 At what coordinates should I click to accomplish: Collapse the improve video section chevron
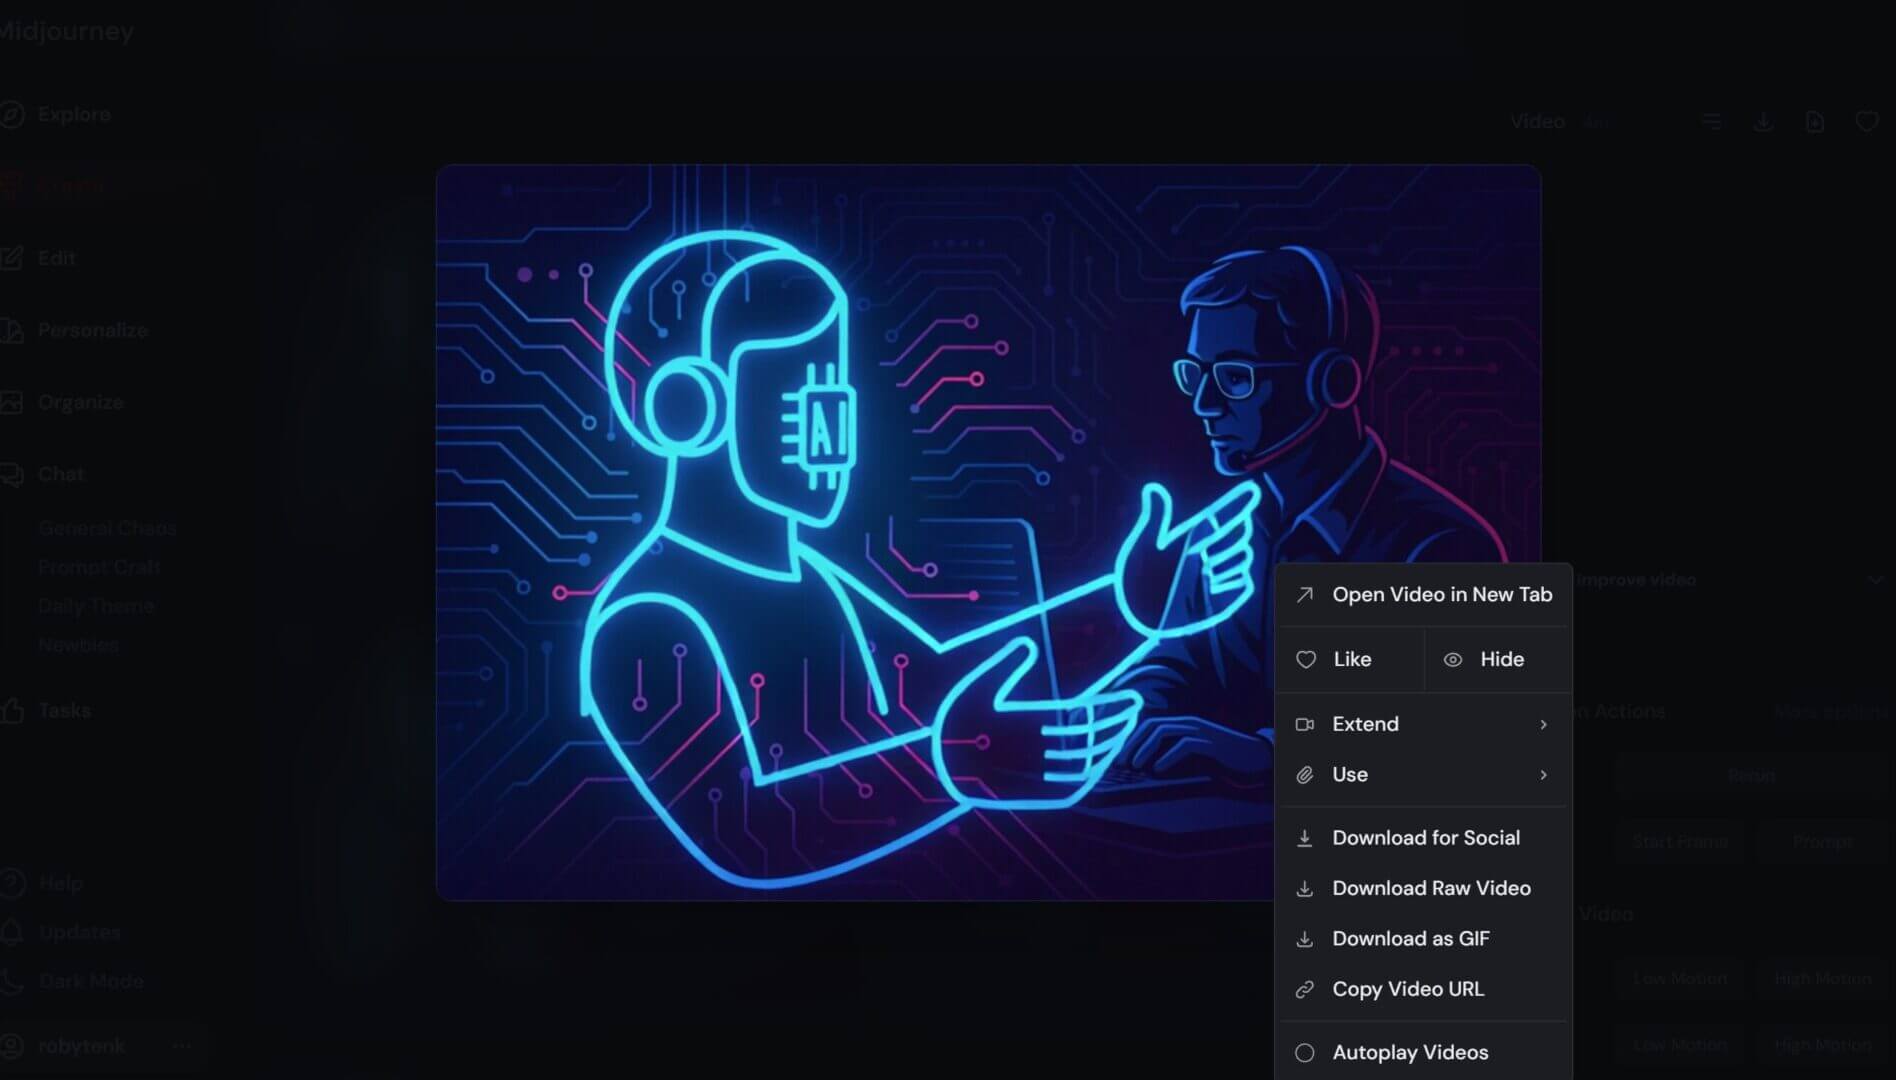click(x=1874, y=581)
